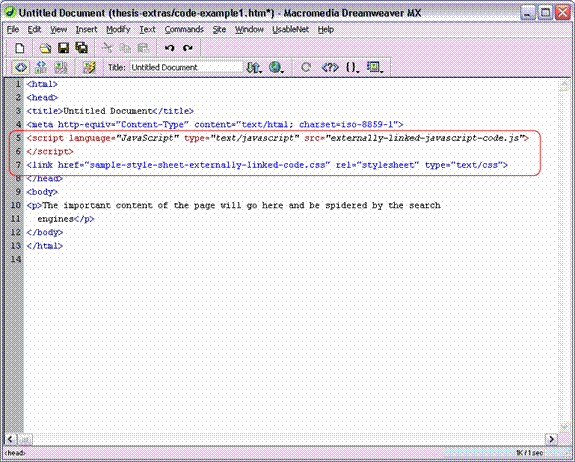Maximize the Dreamweaver window

545,13
